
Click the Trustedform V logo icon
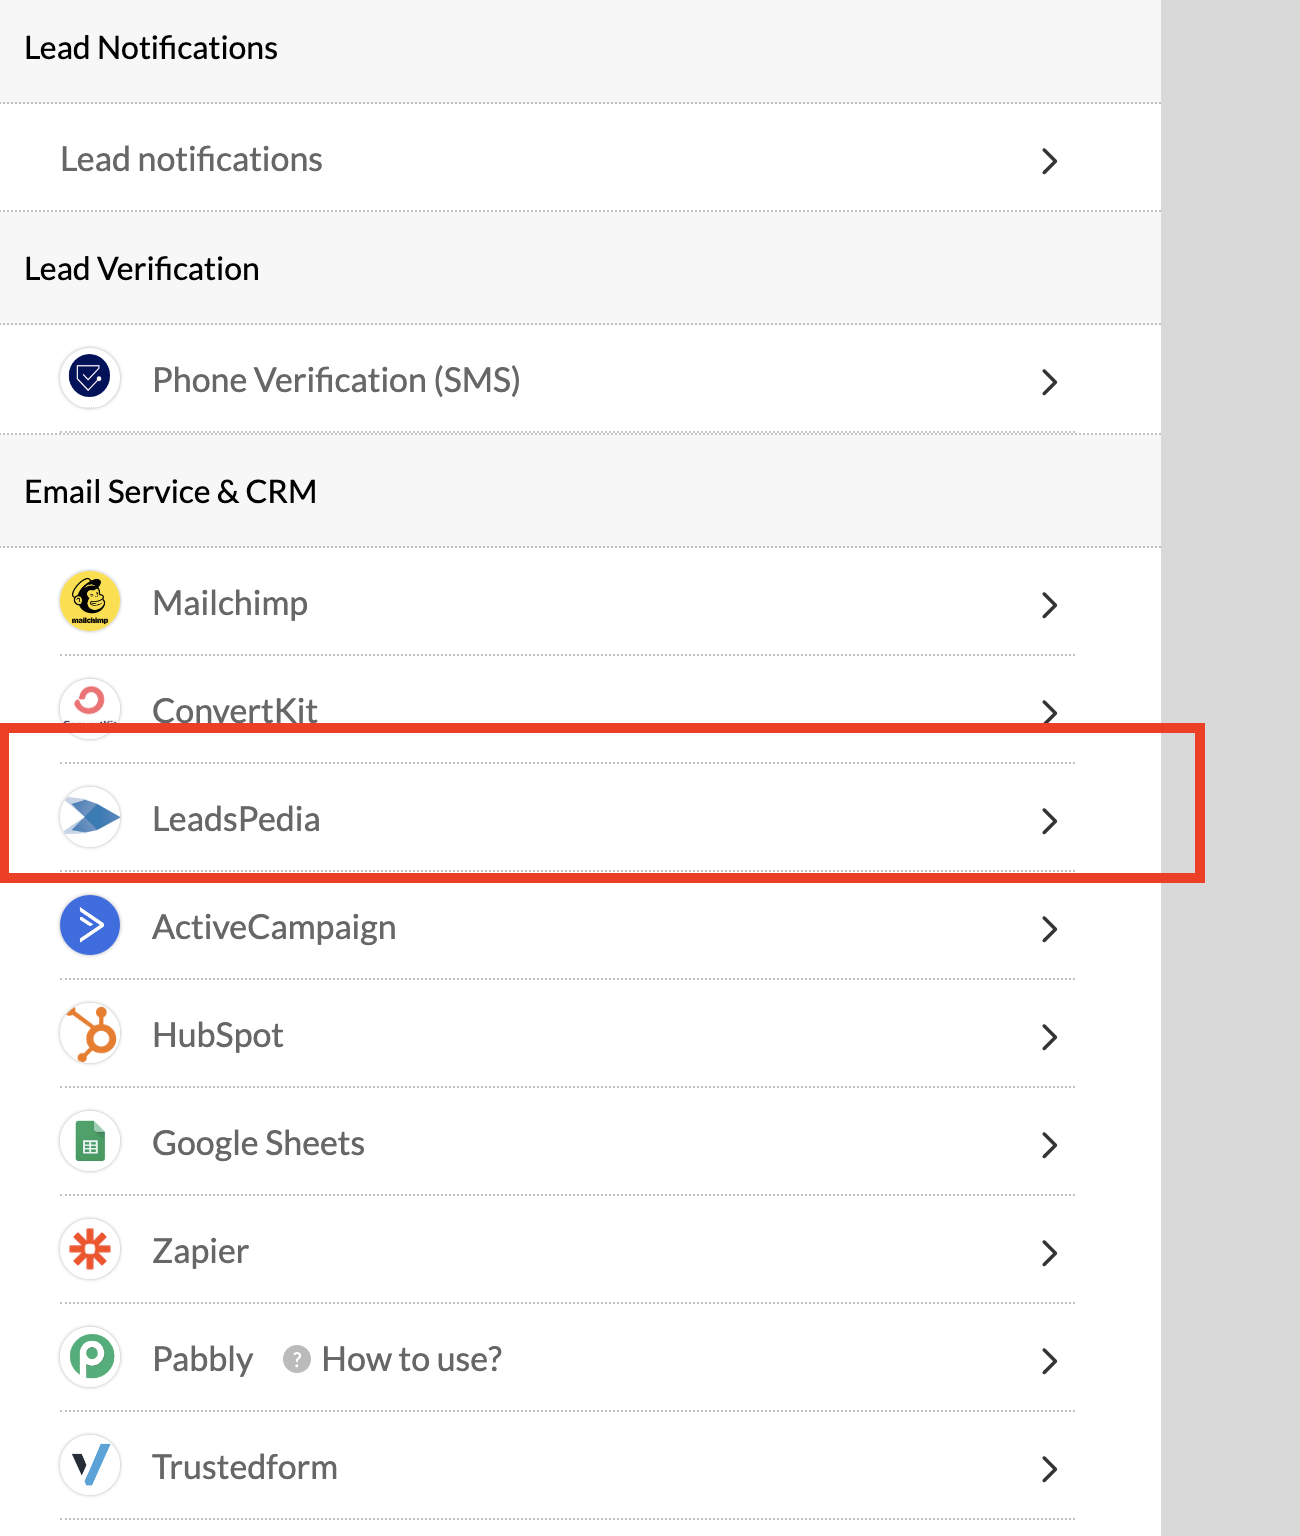(90, 1466)
